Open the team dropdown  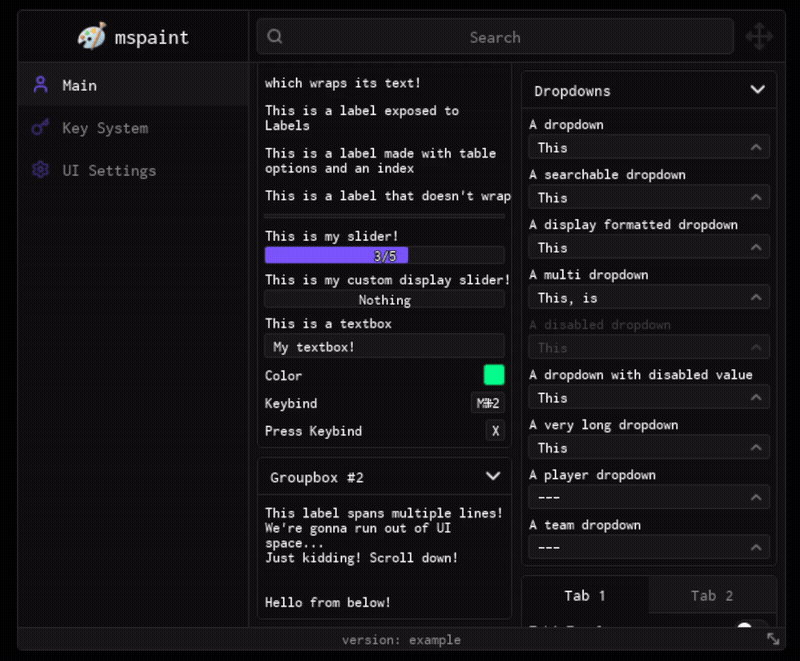pos(649,547)
